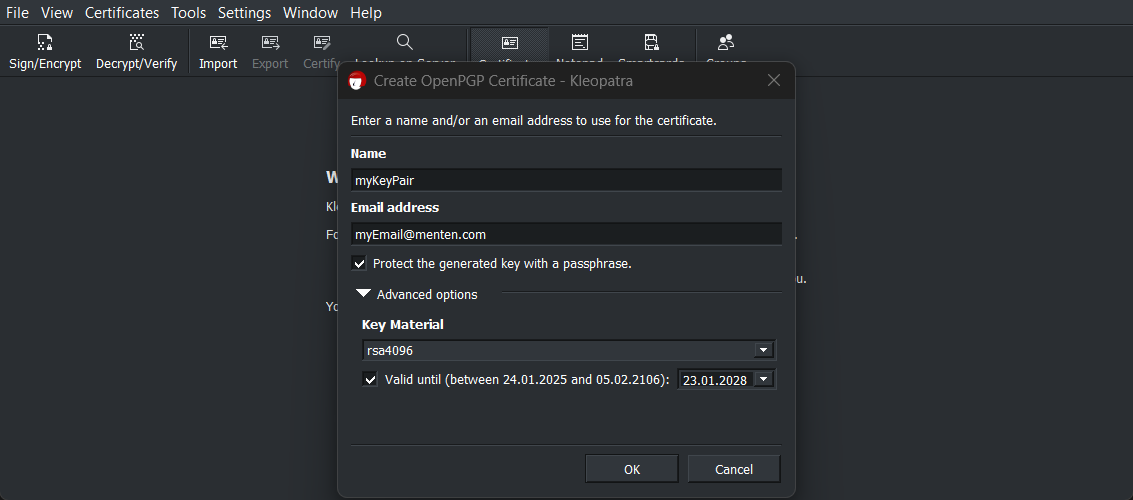The height and width of the screenshot is (500, 1133).
Task: Open the Decrypt/Verify tool
Action: 136,43
